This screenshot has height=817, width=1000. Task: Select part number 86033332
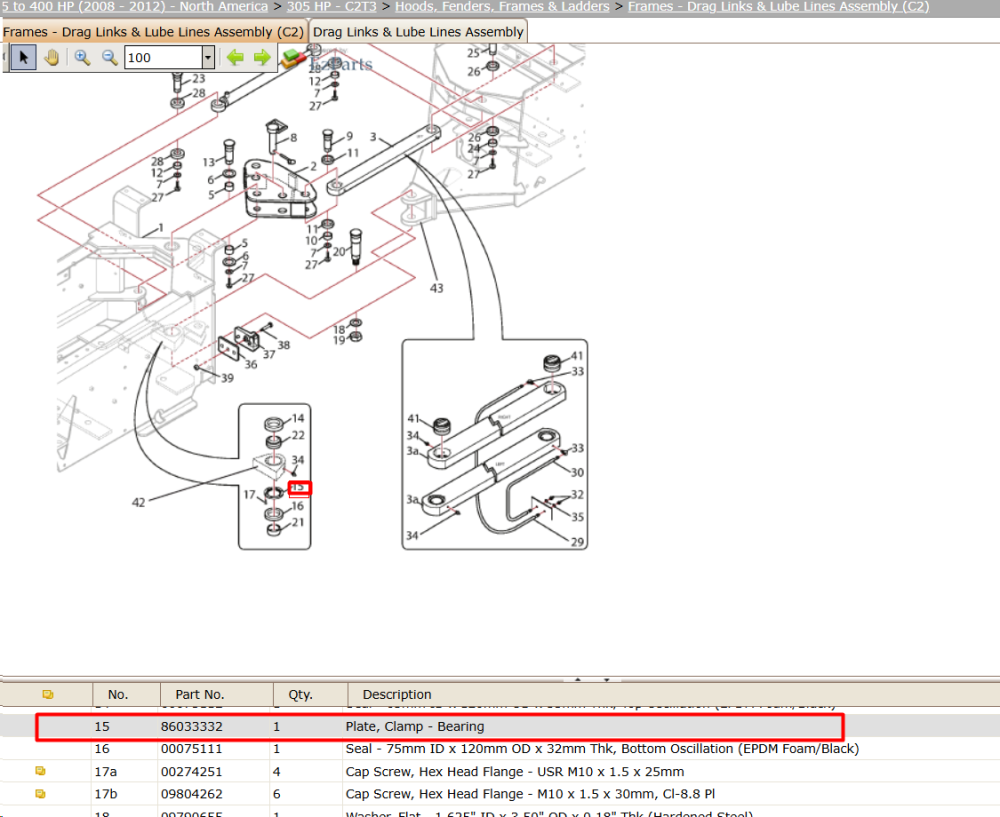click(191, 726)
